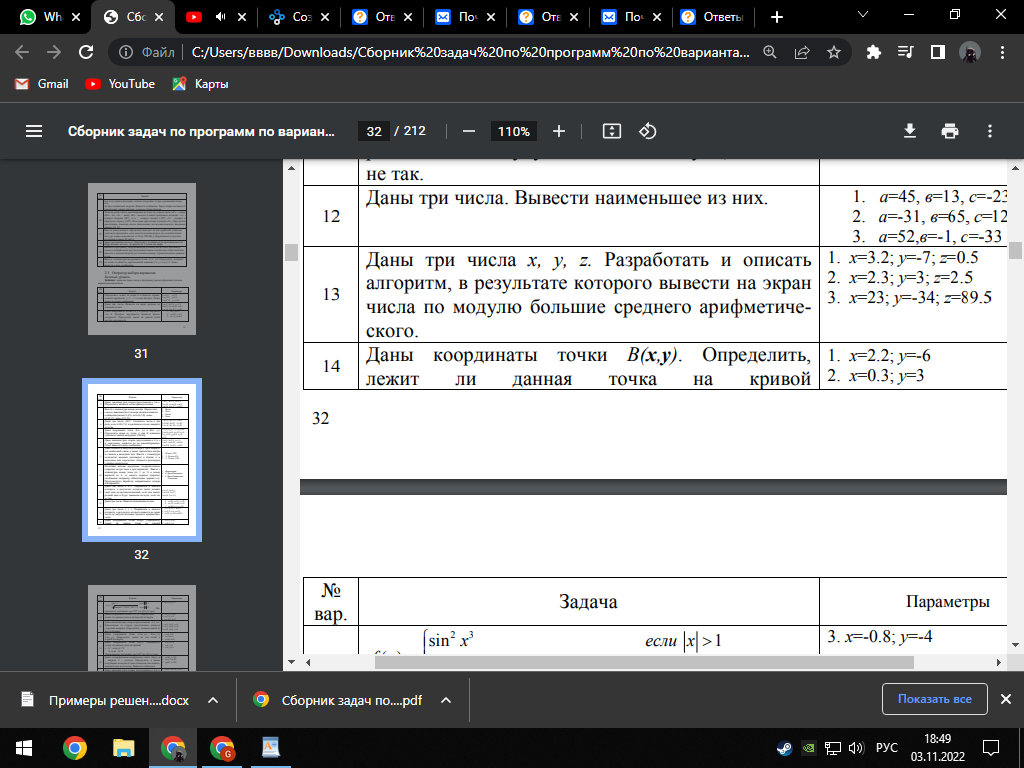The width and height of the screenshot is (1024, 768).
Task: Open the Chrome profile avatar
Action: pyautogui.click(x=970, y=52)
